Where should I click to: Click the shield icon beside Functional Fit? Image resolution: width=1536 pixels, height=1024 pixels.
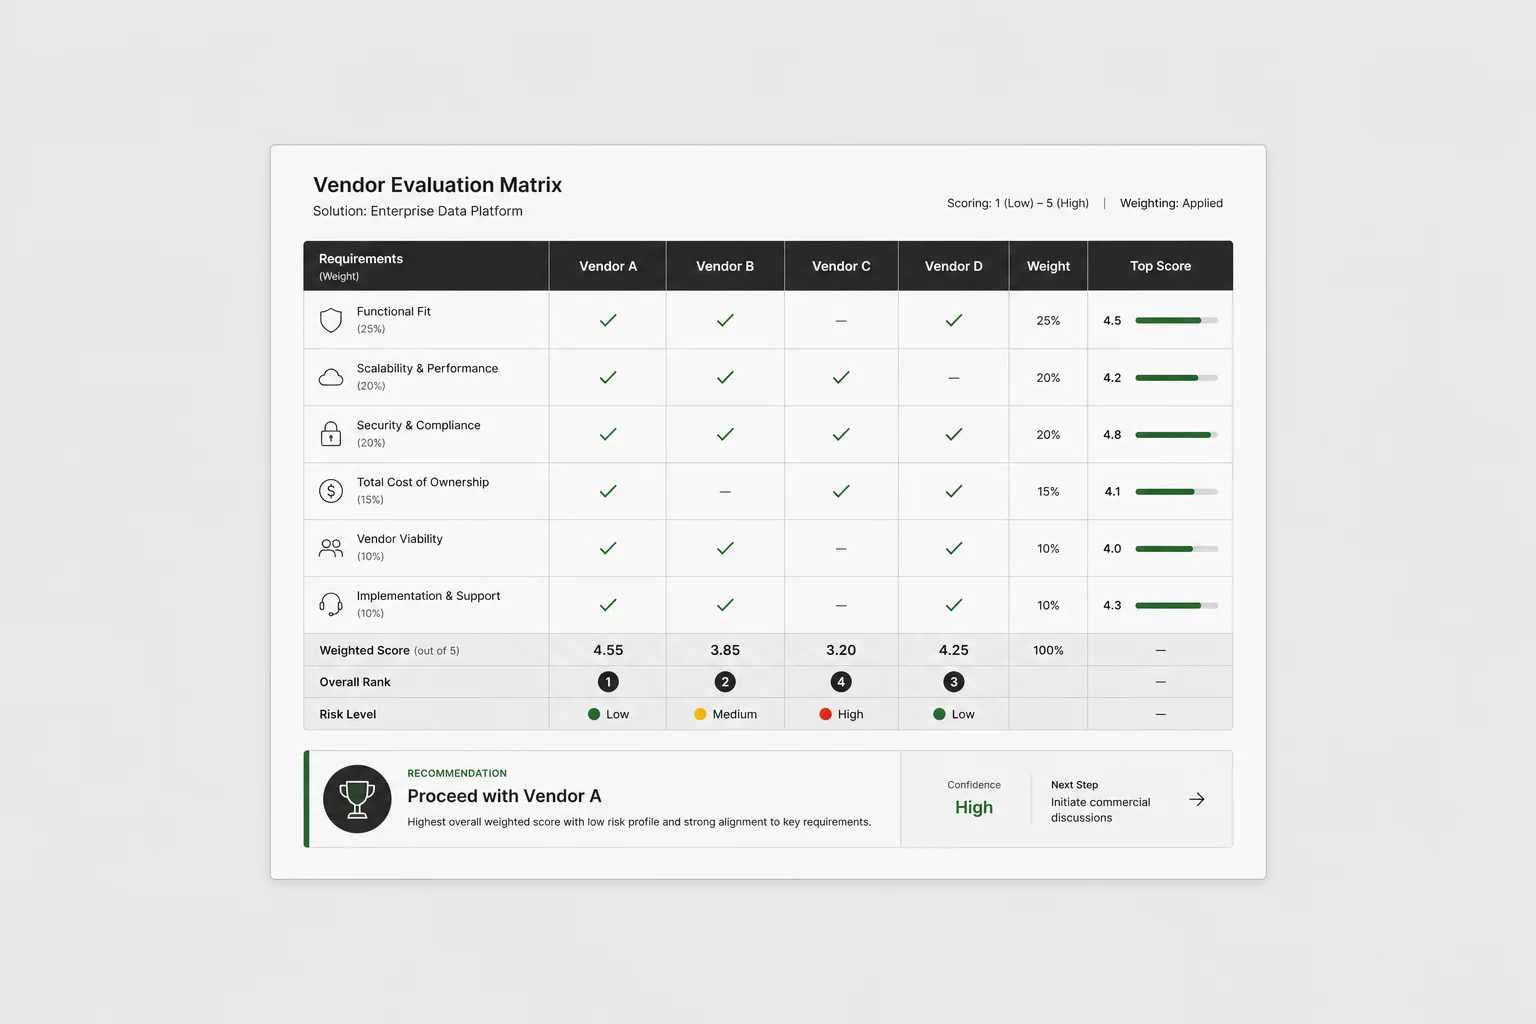click(331, 320)
